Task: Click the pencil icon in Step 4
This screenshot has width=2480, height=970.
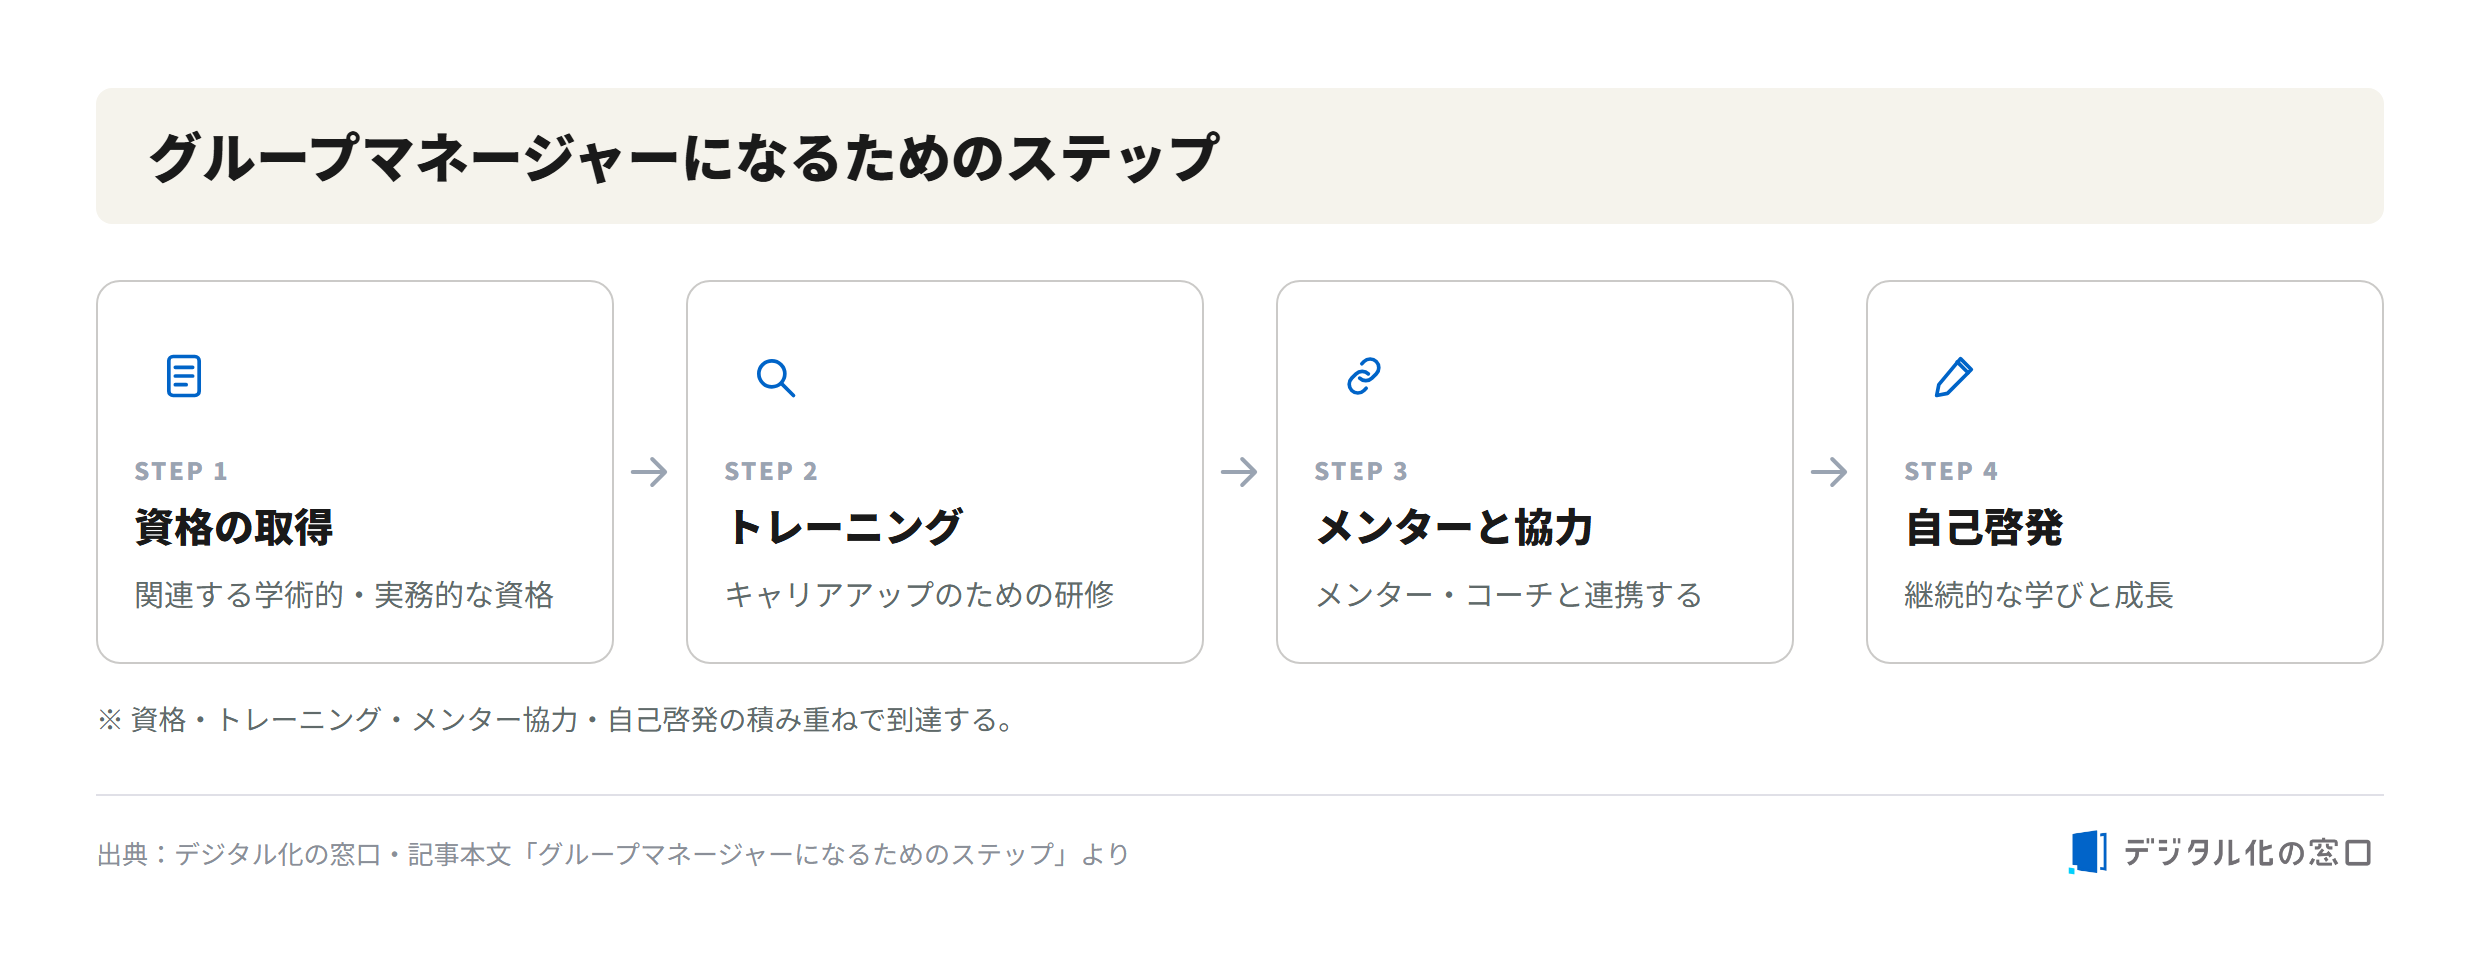Action: coord(1954,377)
